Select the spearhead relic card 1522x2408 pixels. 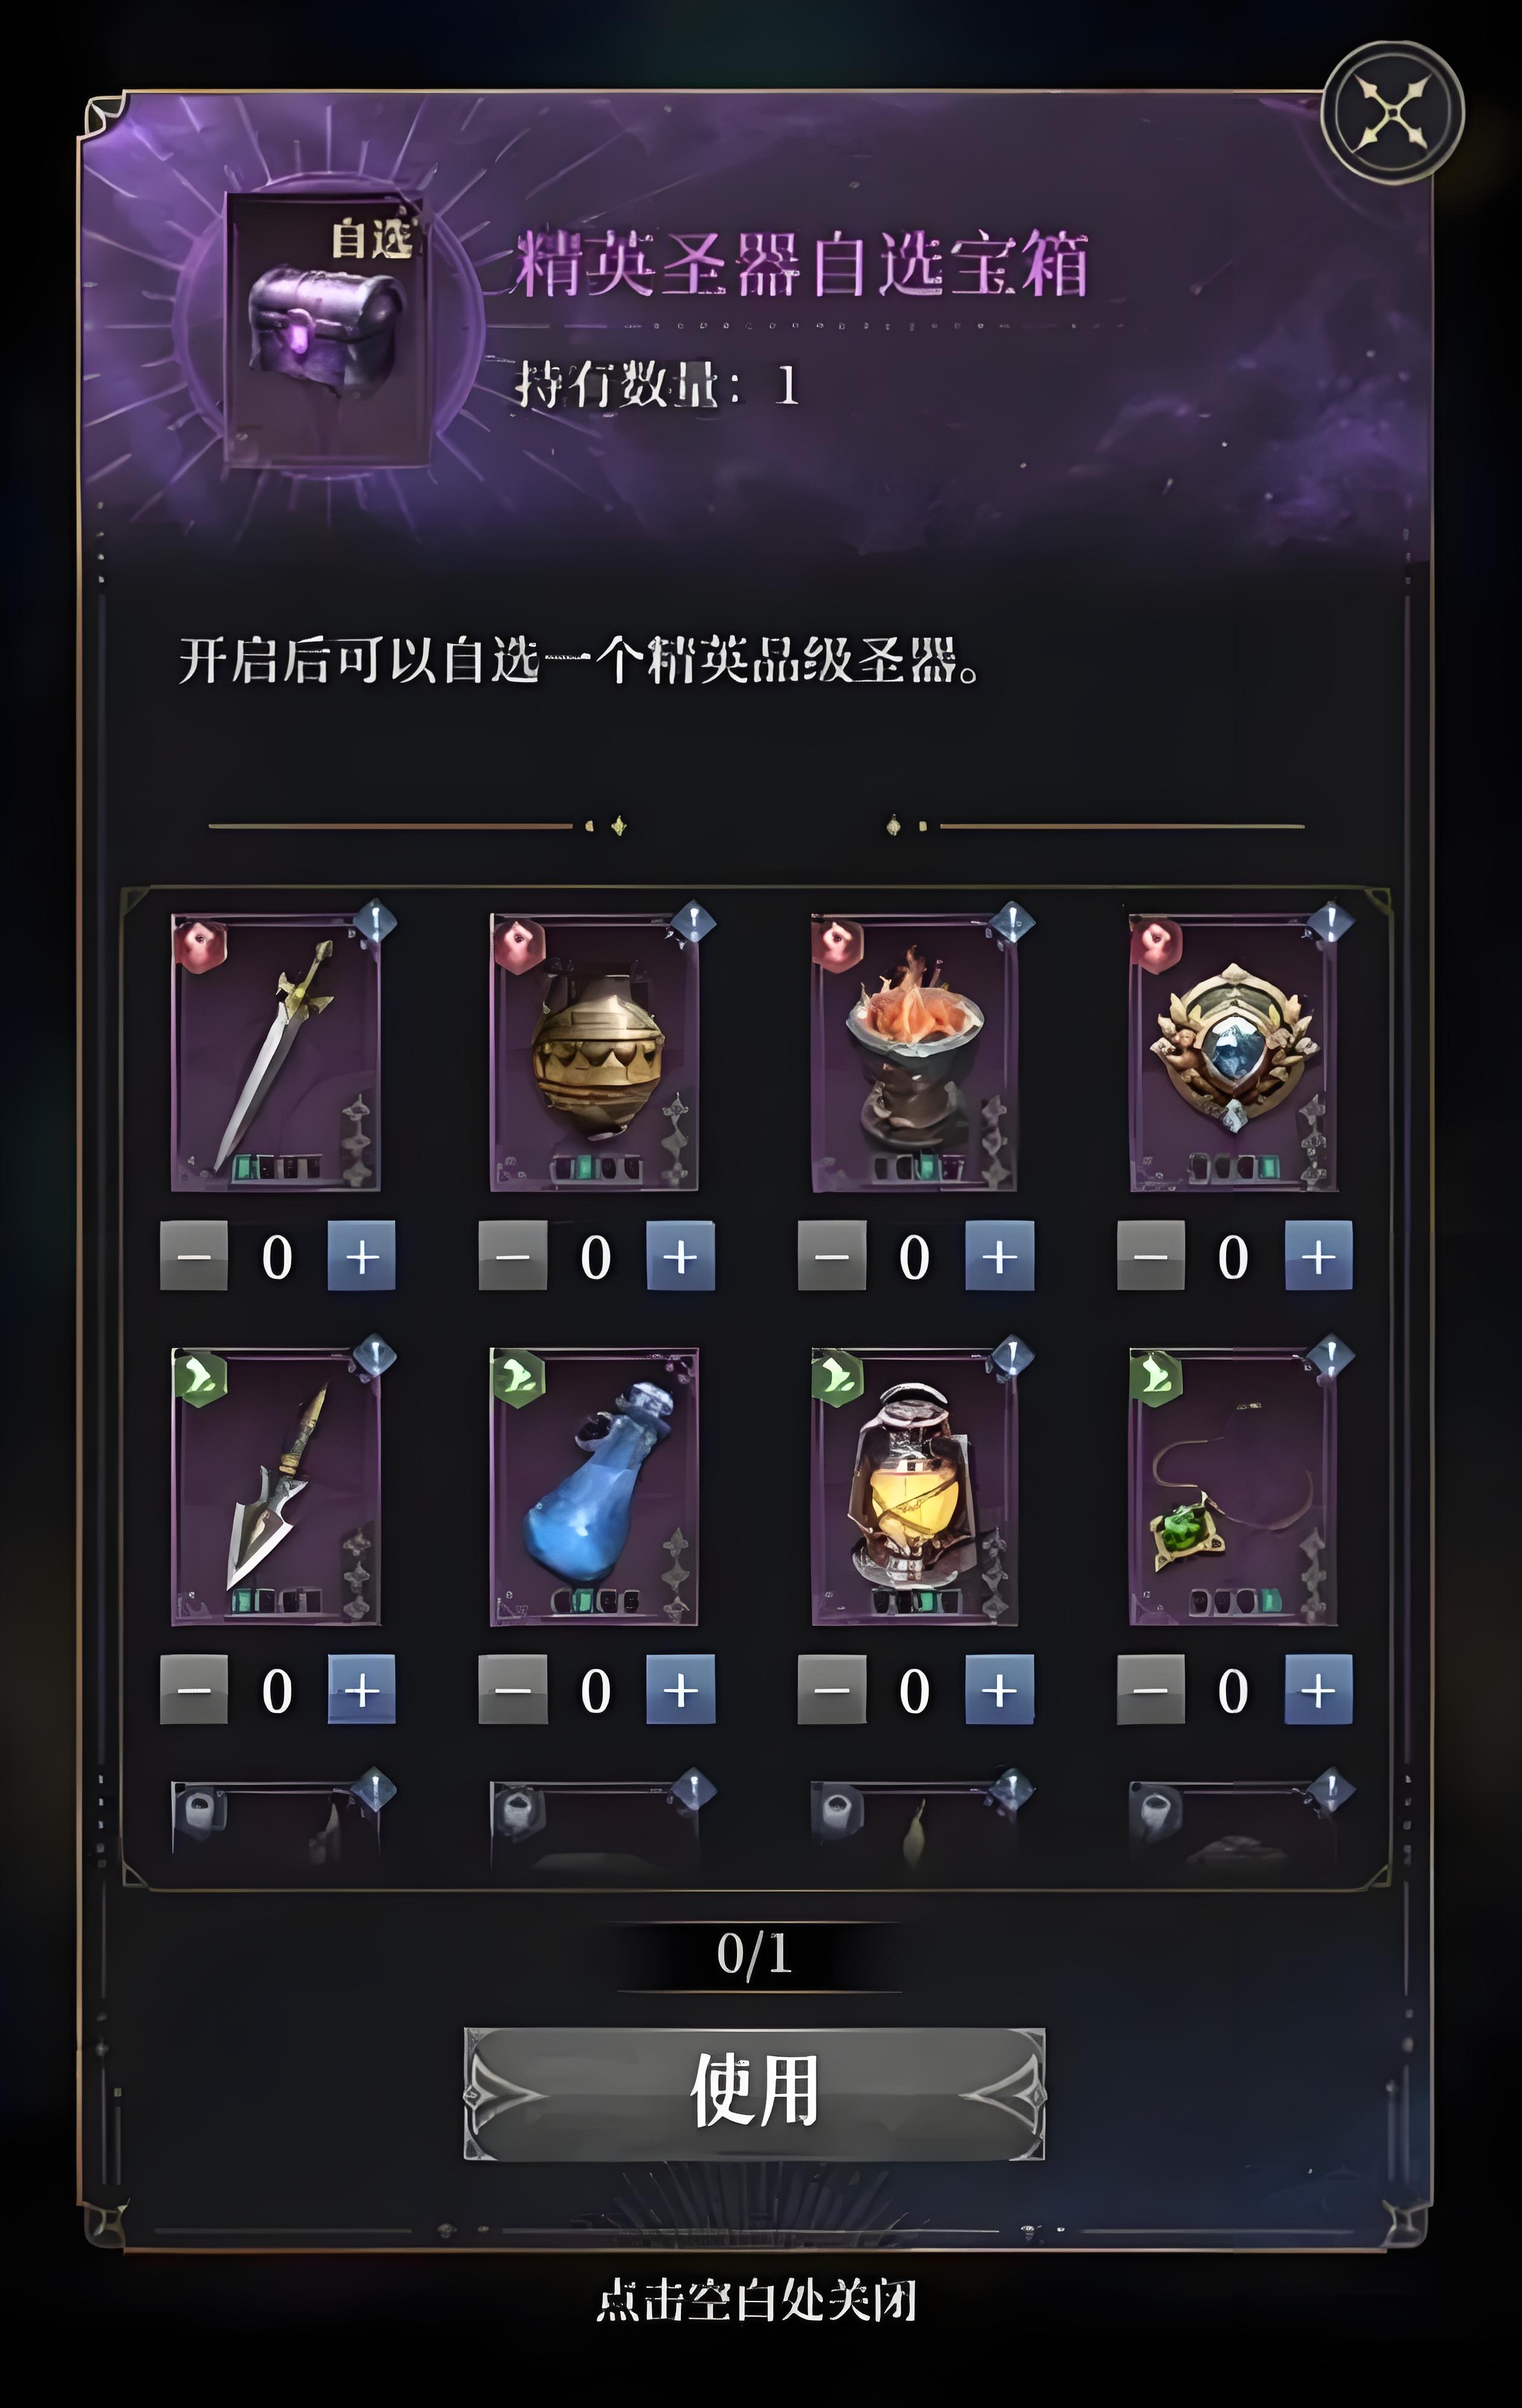pyautogui.click(x=276, y=1486)
